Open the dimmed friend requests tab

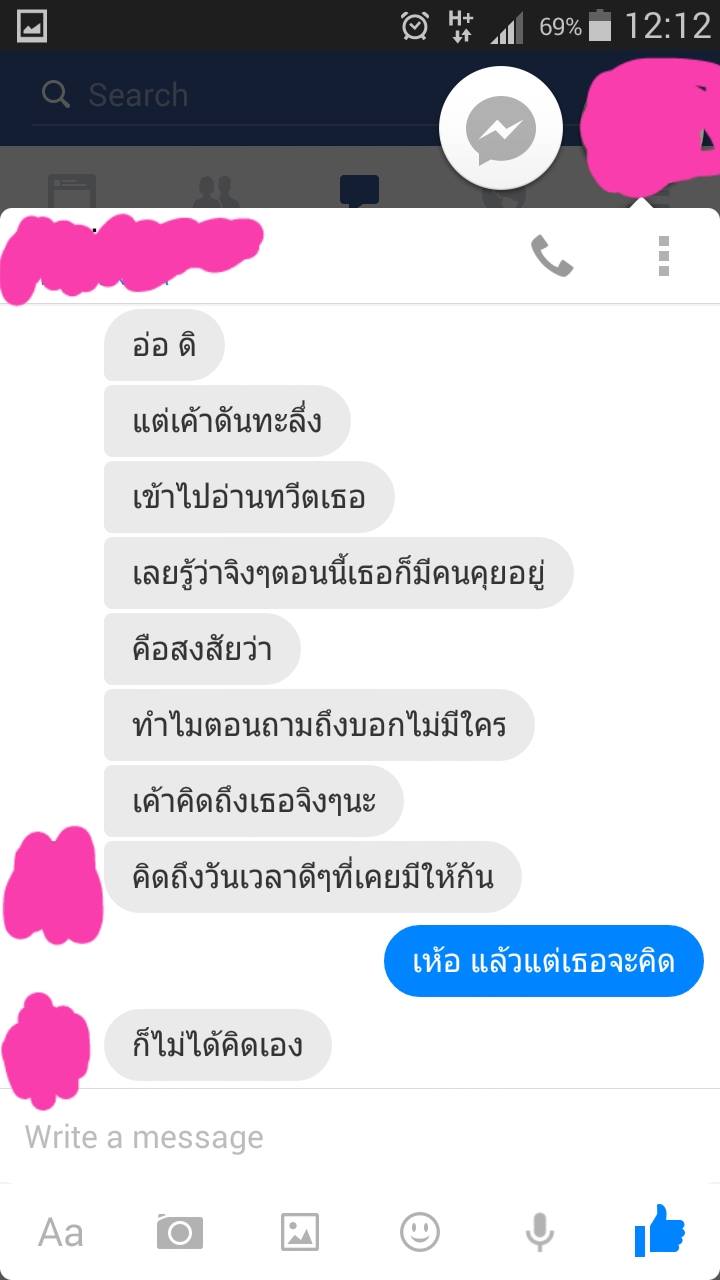tap(216, 190)
